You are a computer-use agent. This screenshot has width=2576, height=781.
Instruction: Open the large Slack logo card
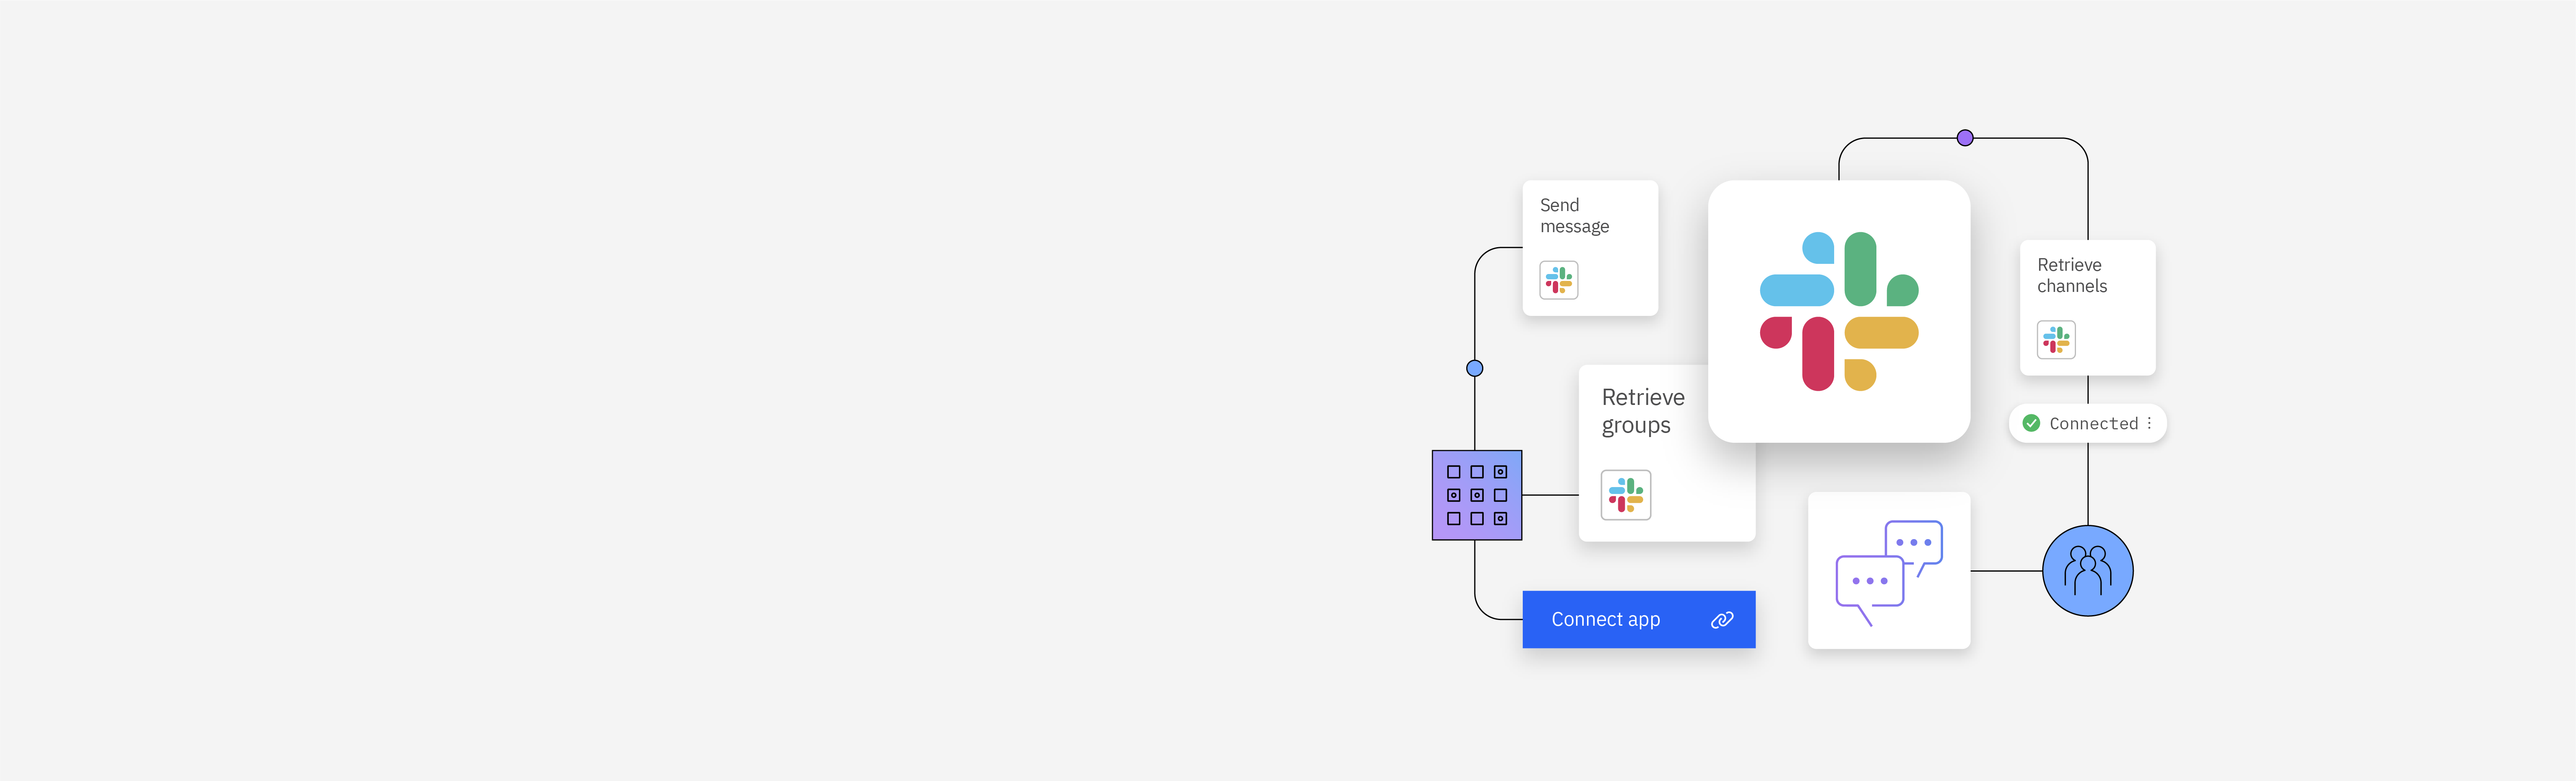[x=1838, y=311]
